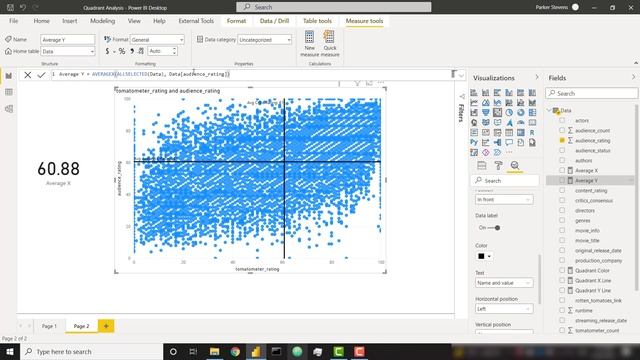The image size is (640, 360).
Task: Switch to Report view in left sidebar
Action: pyautogui.click(x=9, y=76)
